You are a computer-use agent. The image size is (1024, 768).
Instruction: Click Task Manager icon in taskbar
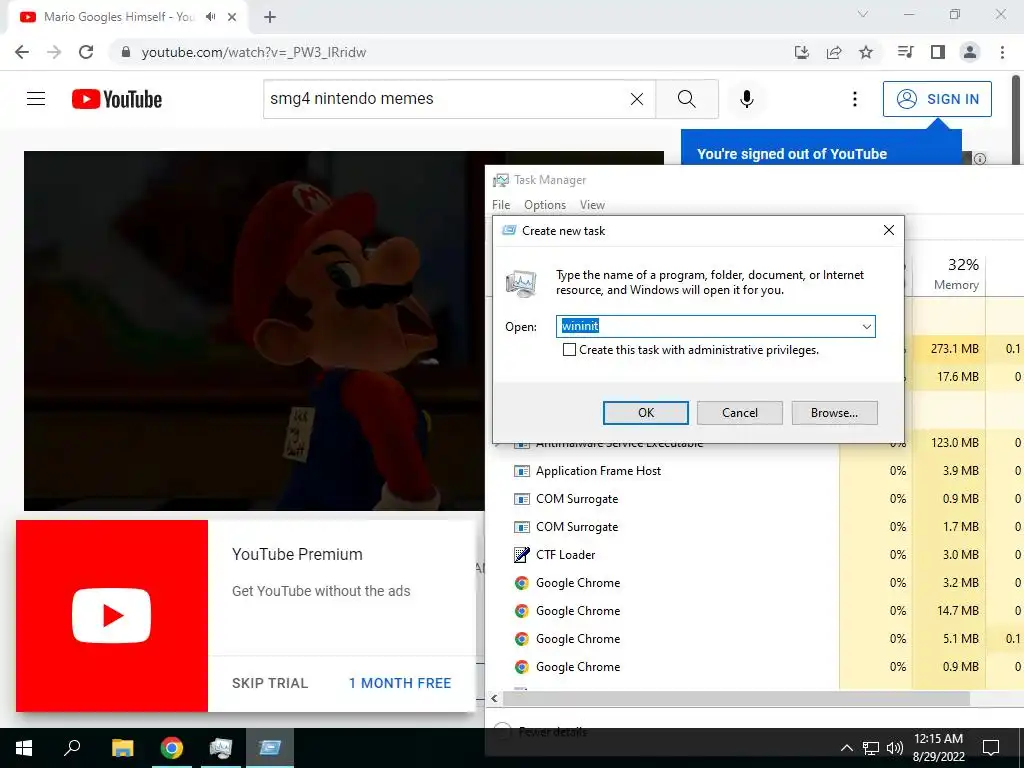[221, 748]
